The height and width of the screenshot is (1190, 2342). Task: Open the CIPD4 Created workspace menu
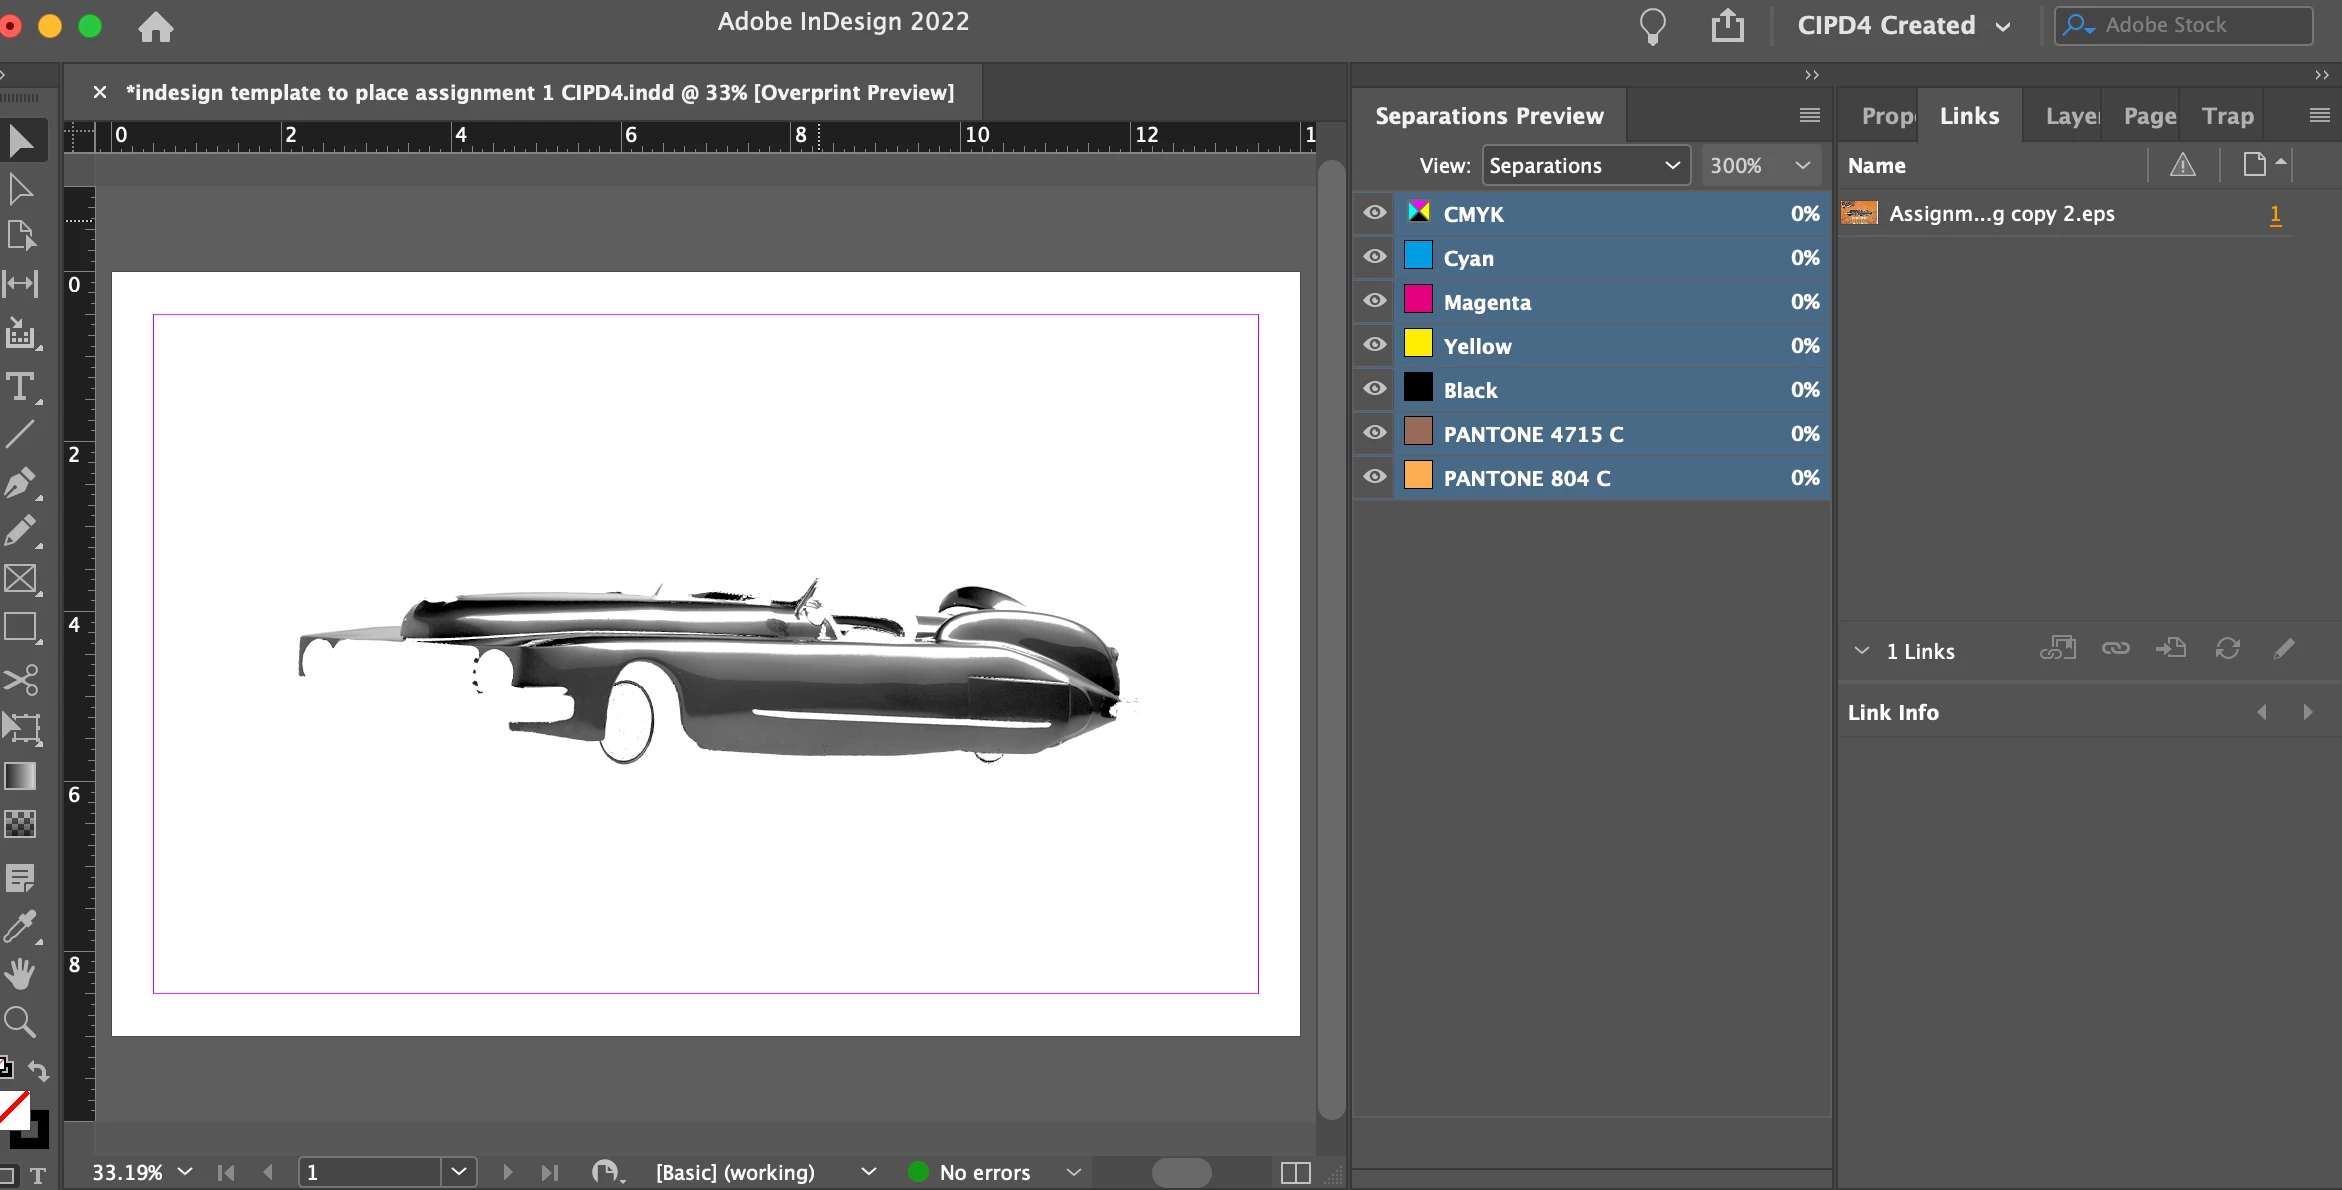[x=1903, y=26]
